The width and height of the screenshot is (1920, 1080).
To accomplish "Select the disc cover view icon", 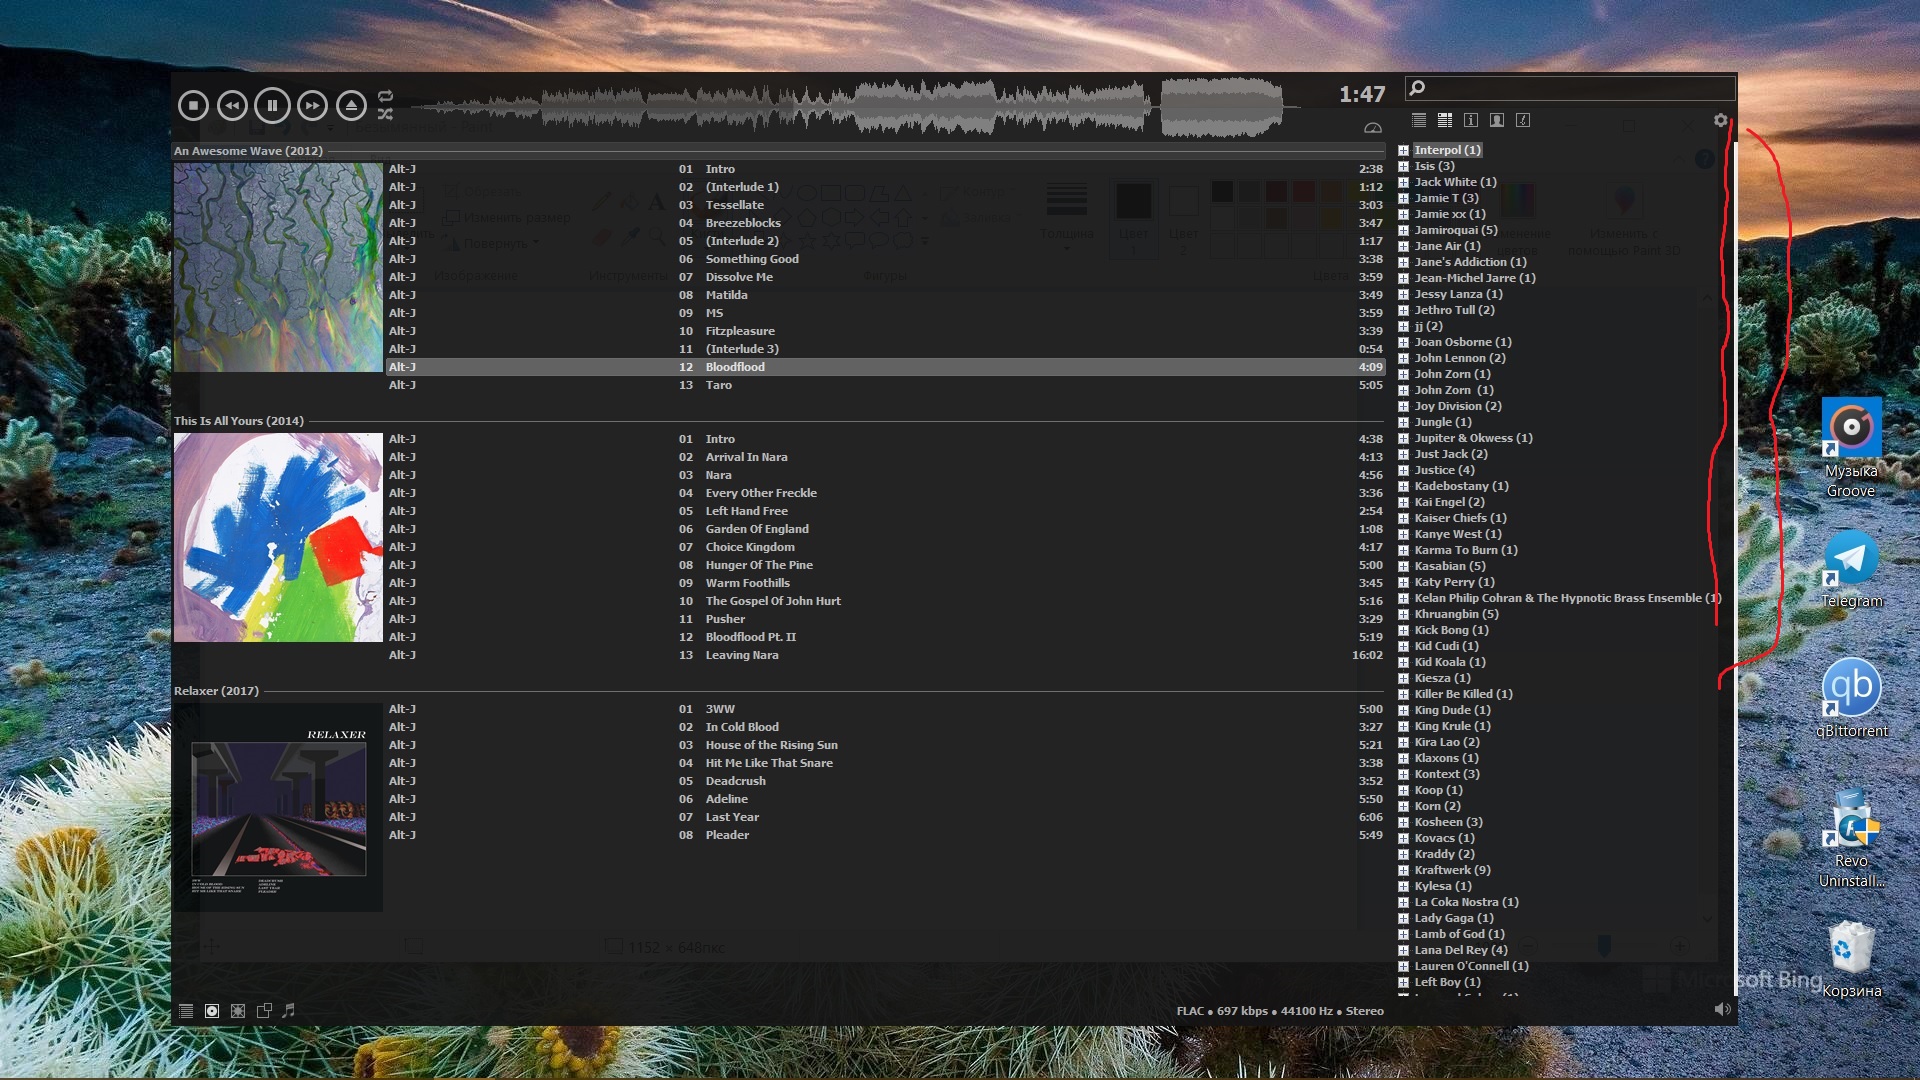I will (x=212, y=1011).
